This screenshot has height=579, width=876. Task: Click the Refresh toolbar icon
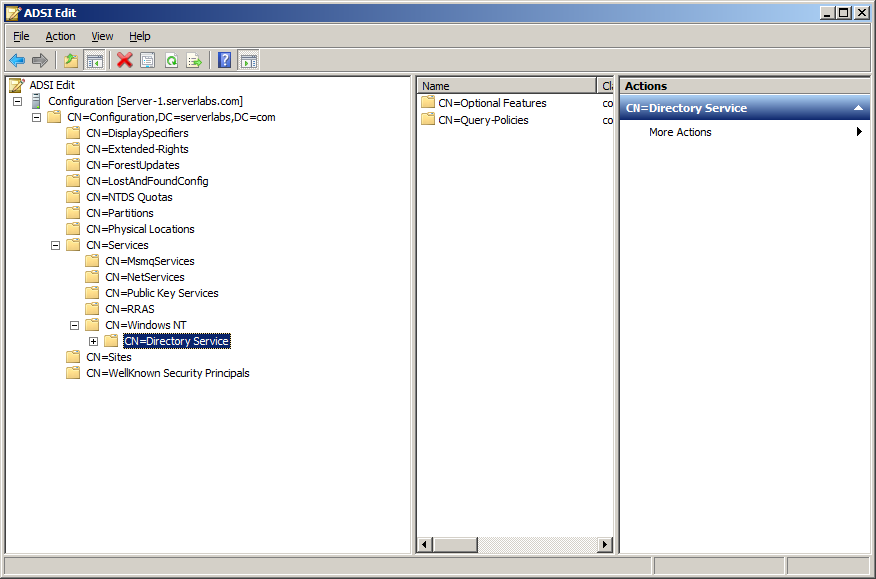171,60
